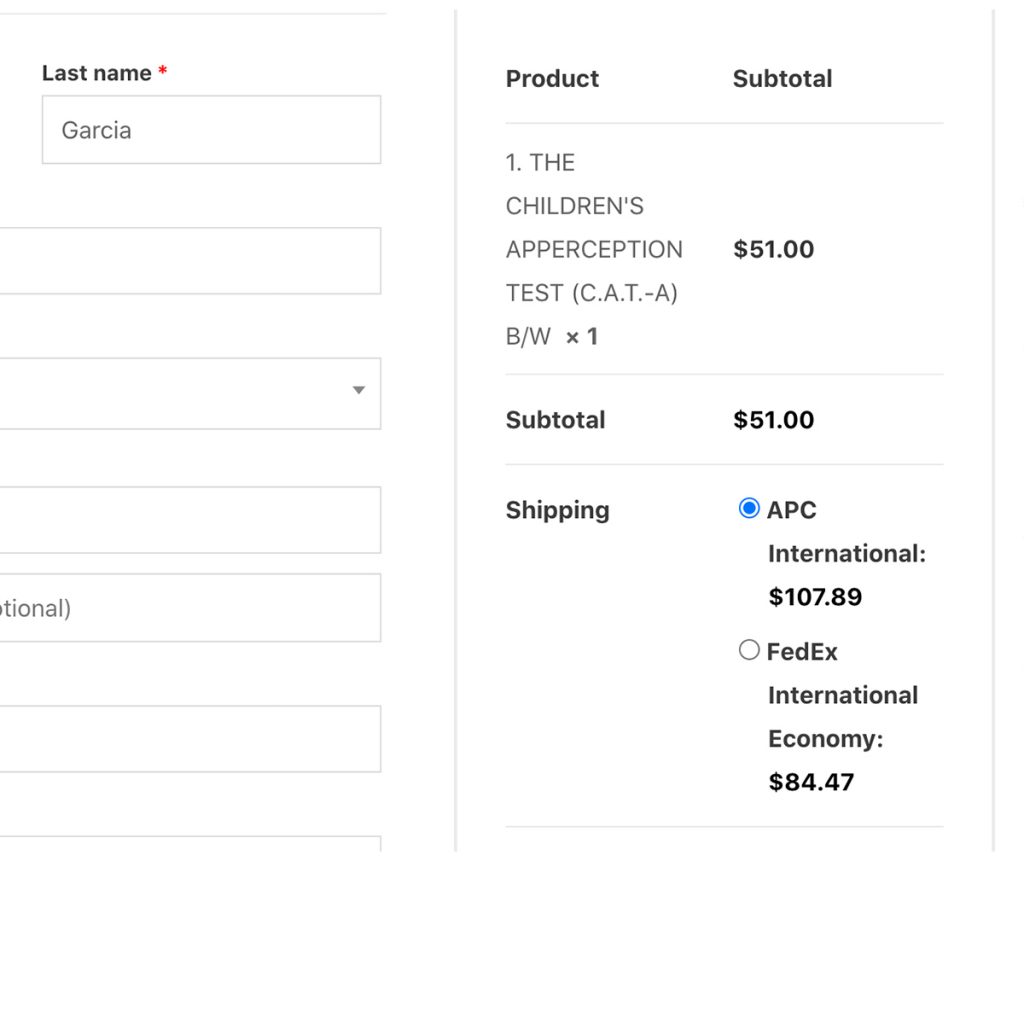Click the field with the optional placeholder
Viewport: 1024px width, 1024px height.
tap(190, 608)
